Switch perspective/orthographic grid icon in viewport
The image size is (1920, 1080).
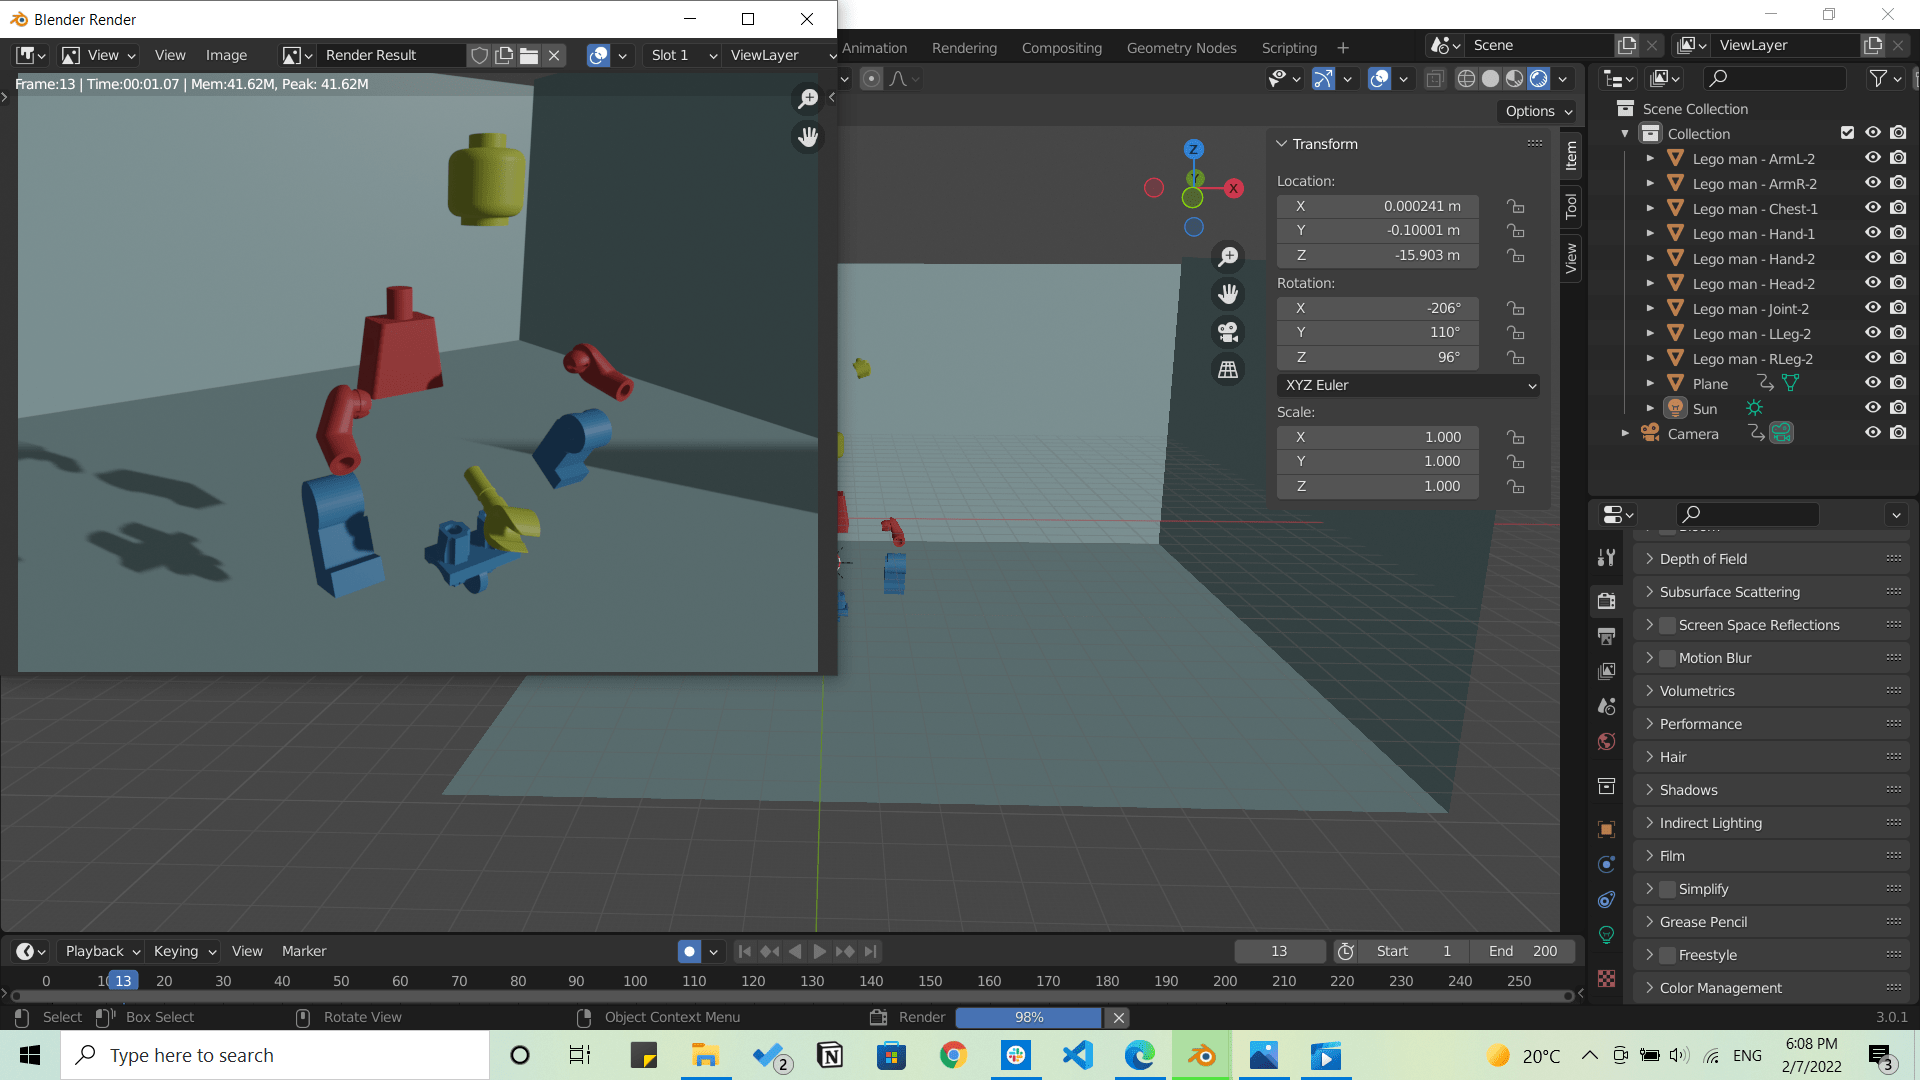click(x=1228, y=370)
